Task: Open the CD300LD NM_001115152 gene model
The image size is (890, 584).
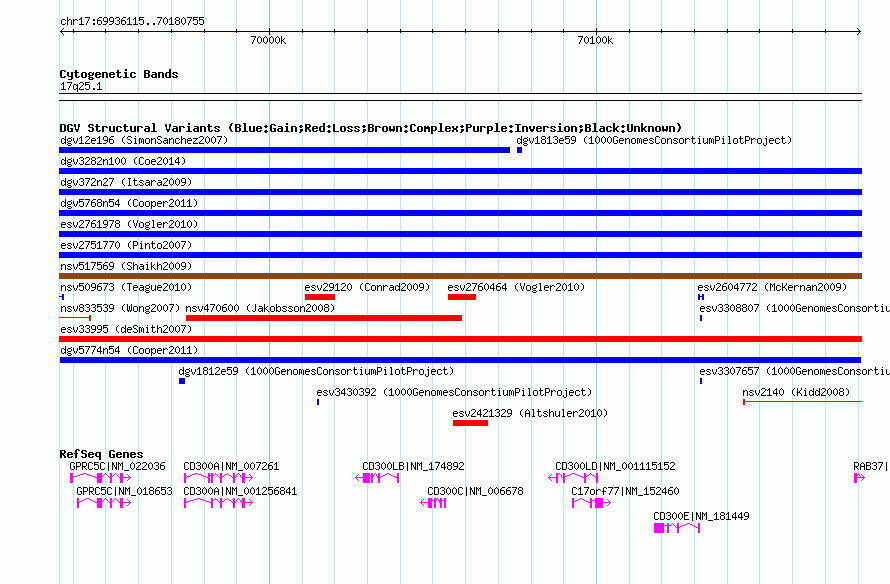Action: tap(573, 478)
